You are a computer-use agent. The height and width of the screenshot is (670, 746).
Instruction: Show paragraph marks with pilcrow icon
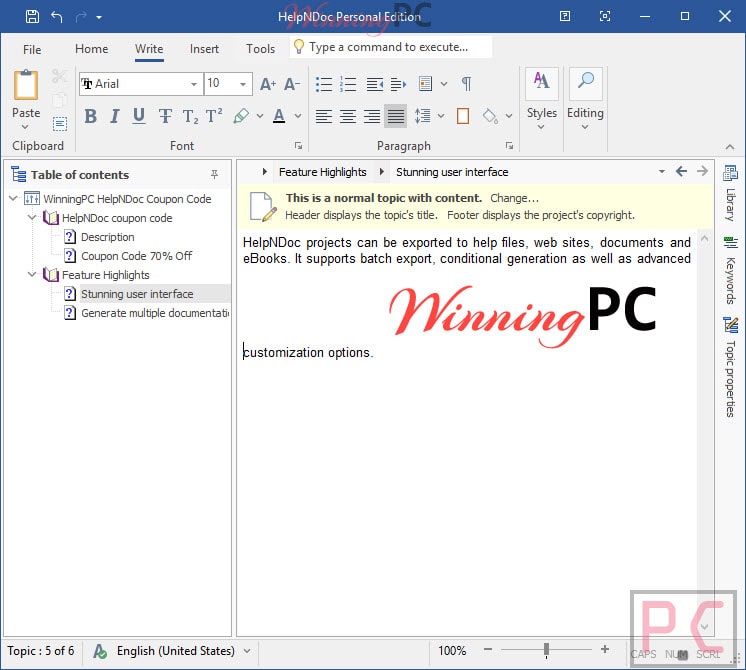[467, 84]
